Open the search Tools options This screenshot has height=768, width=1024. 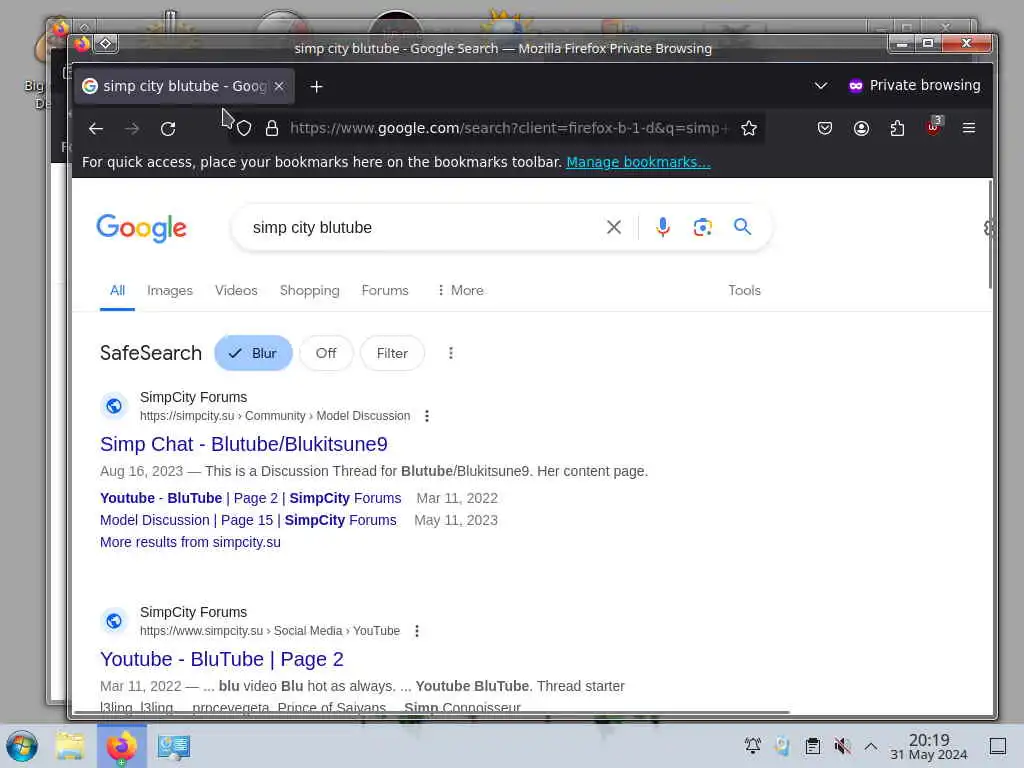point(744,291)
